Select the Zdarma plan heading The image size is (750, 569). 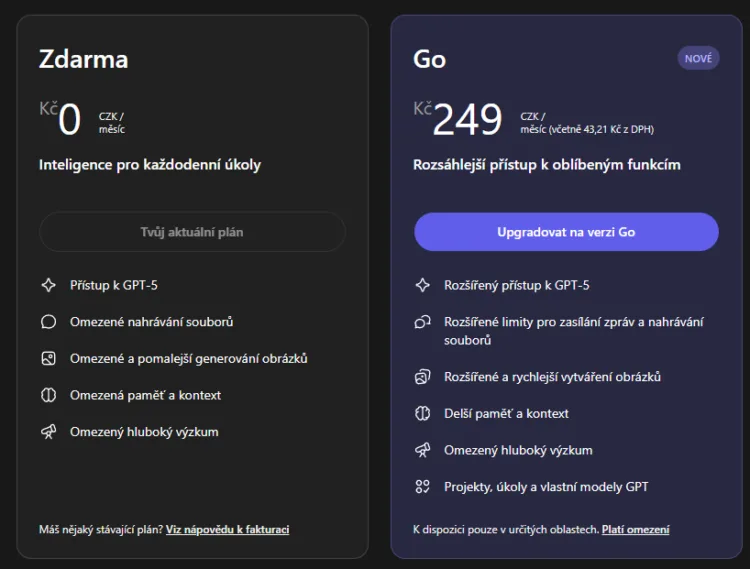tap(84, 59)
